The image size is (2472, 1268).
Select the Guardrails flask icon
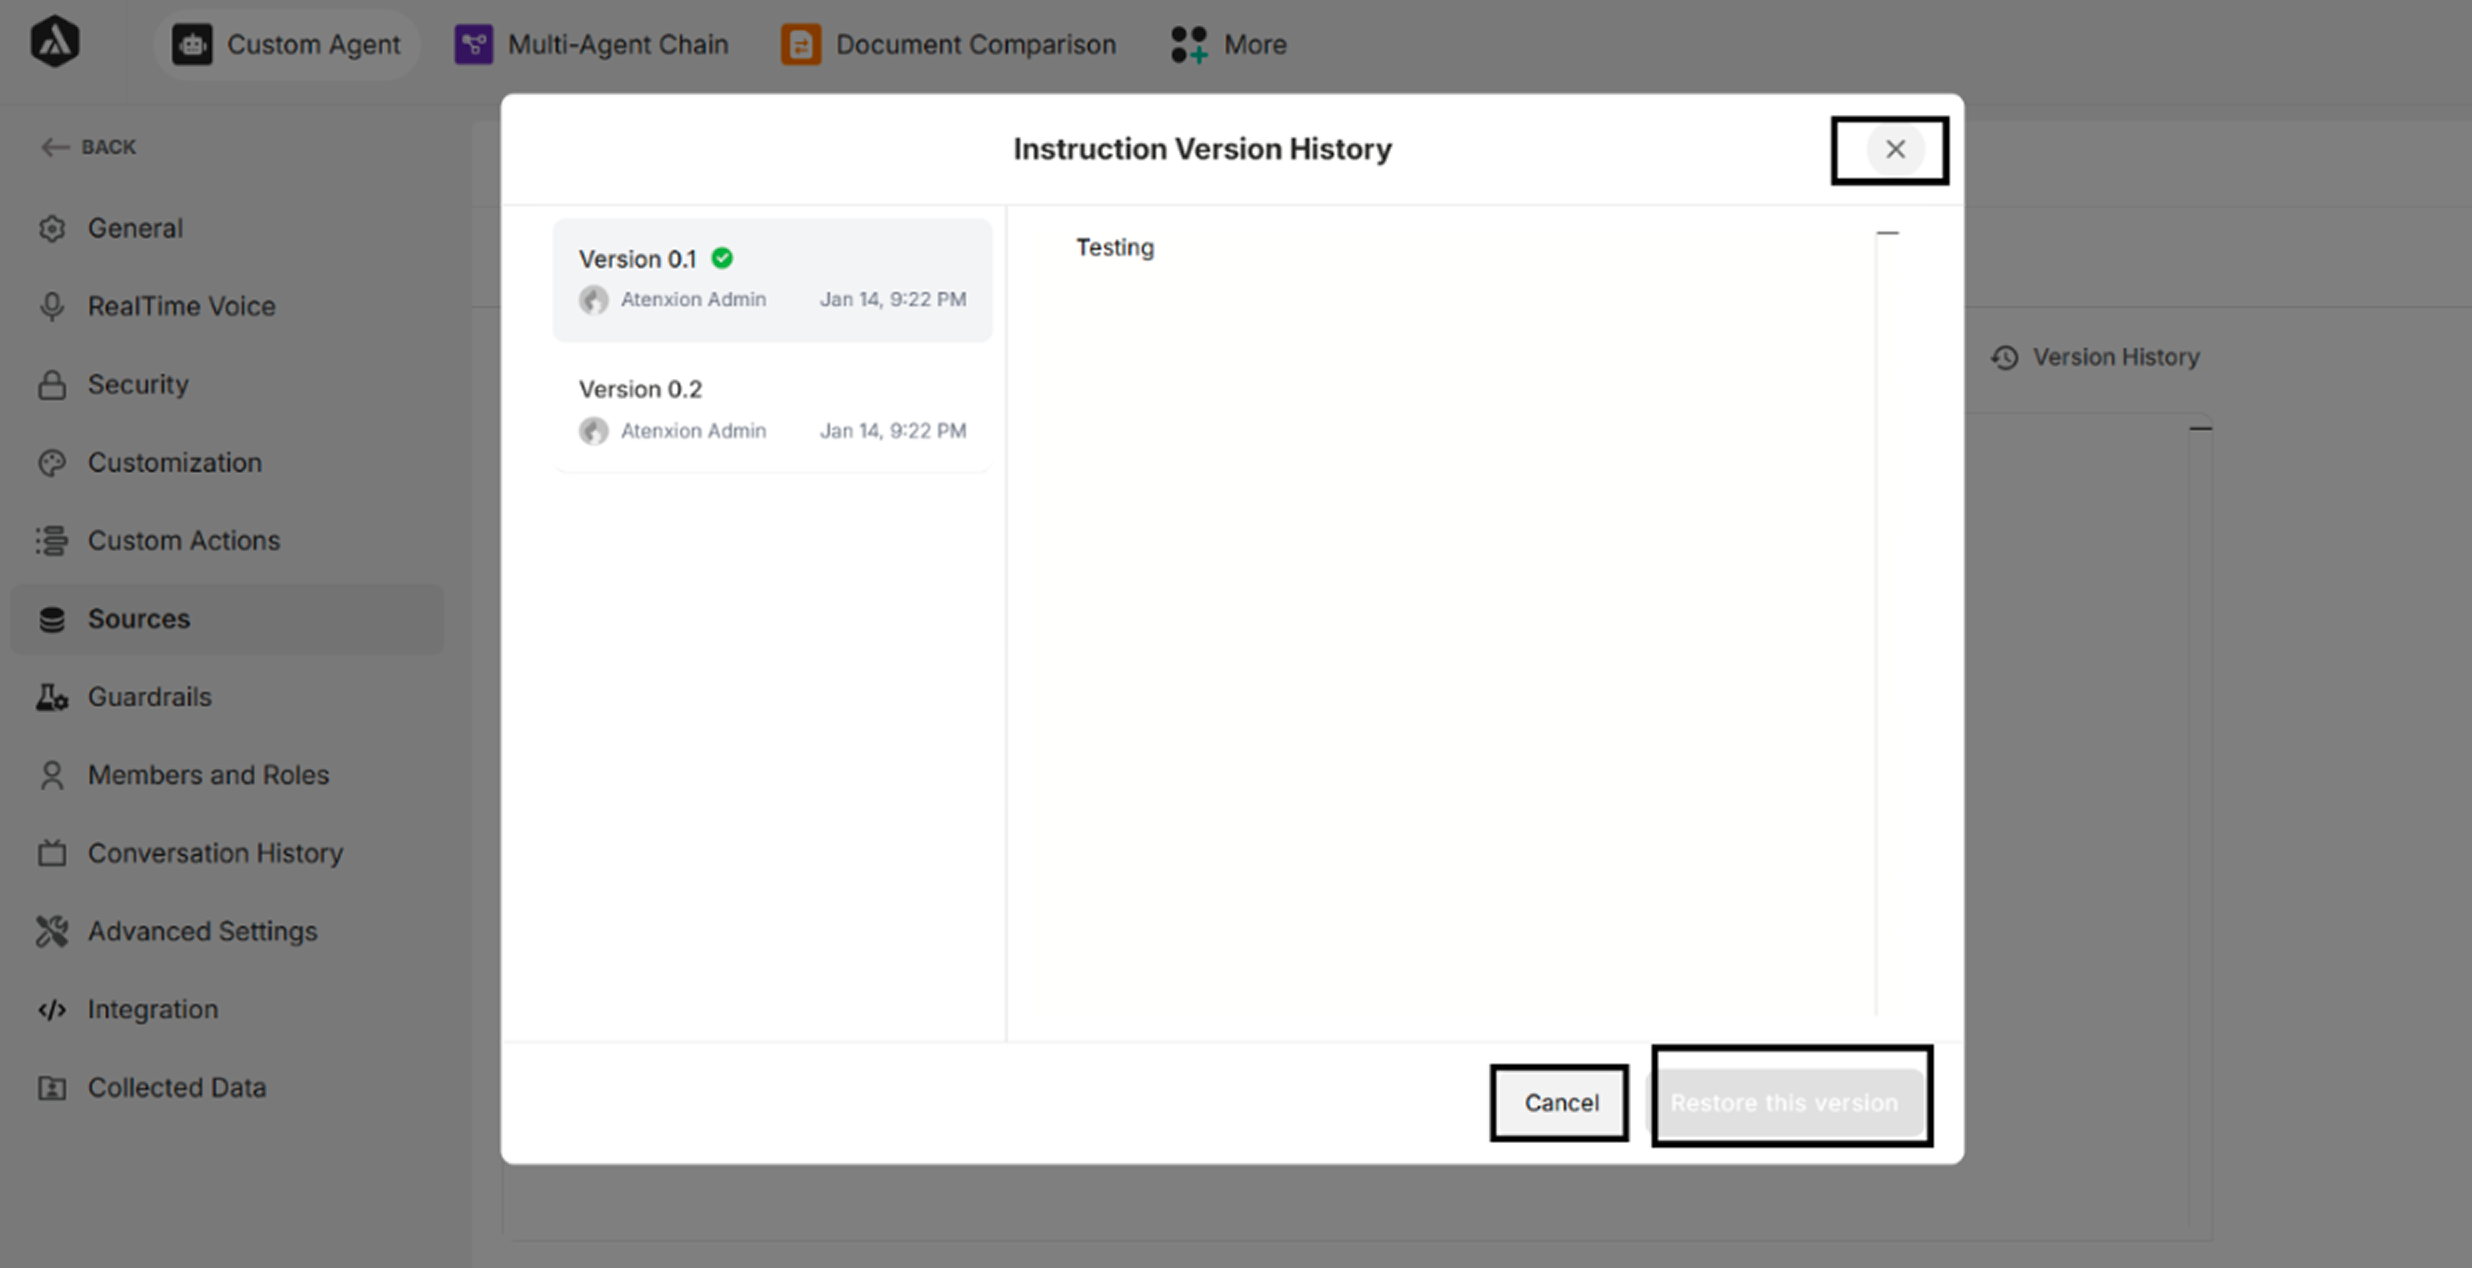pyautogui.click(x=52, y=697)
